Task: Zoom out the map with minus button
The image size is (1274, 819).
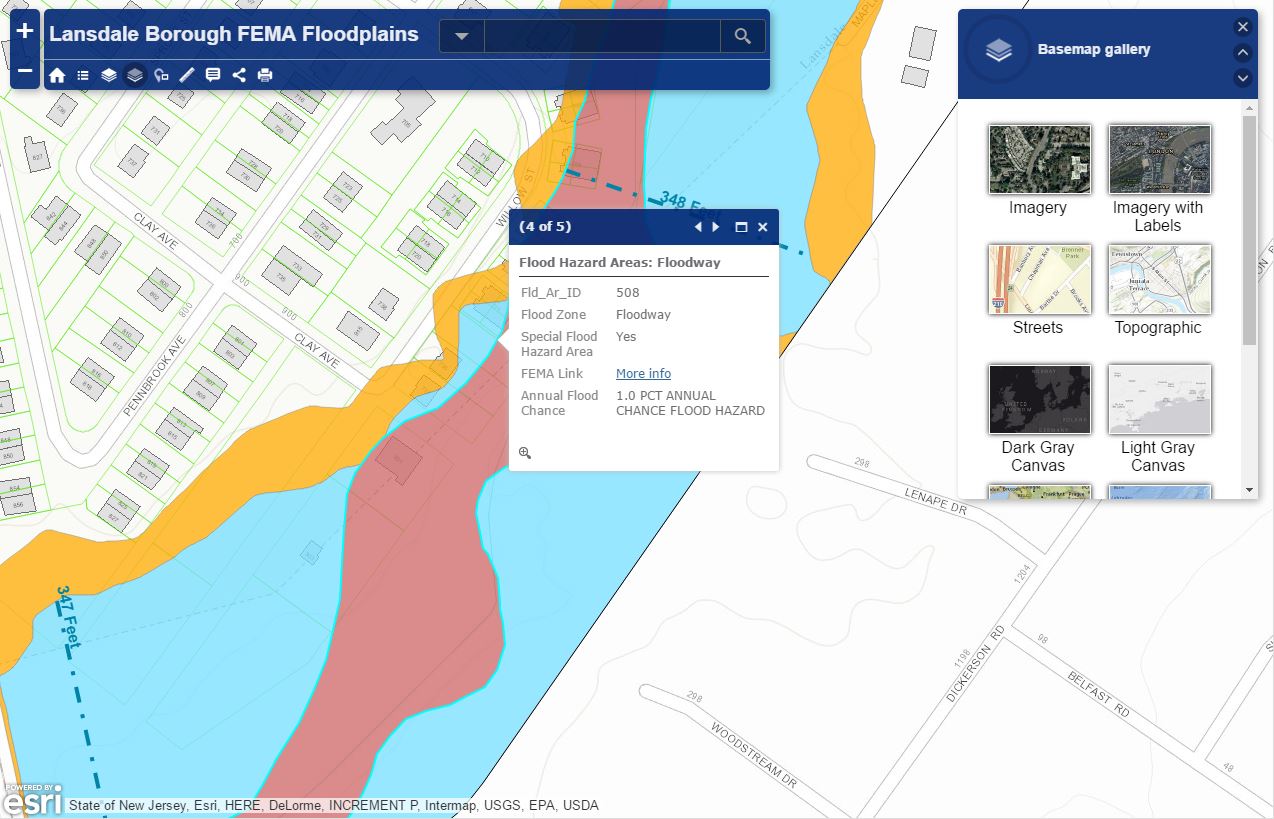Action: click(25, 71)
